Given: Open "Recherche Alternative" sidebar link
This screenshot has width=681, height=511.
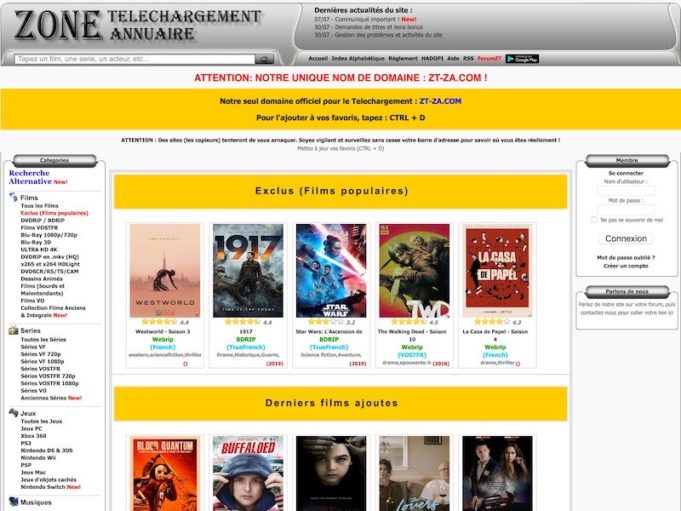Looking at the screenshot, I should coord(30,177).
